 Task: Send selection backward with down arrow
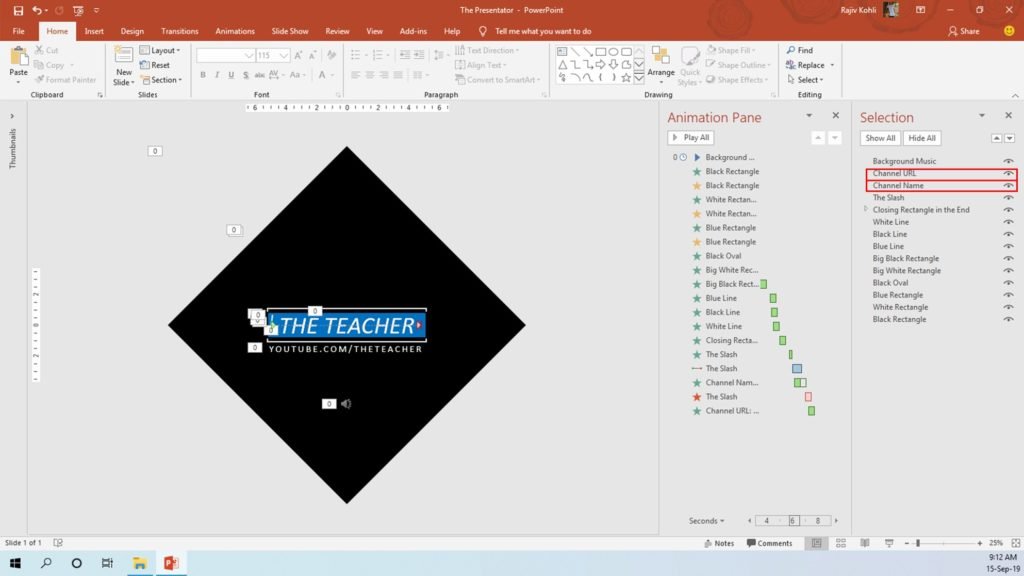[x=1010, y=138]
